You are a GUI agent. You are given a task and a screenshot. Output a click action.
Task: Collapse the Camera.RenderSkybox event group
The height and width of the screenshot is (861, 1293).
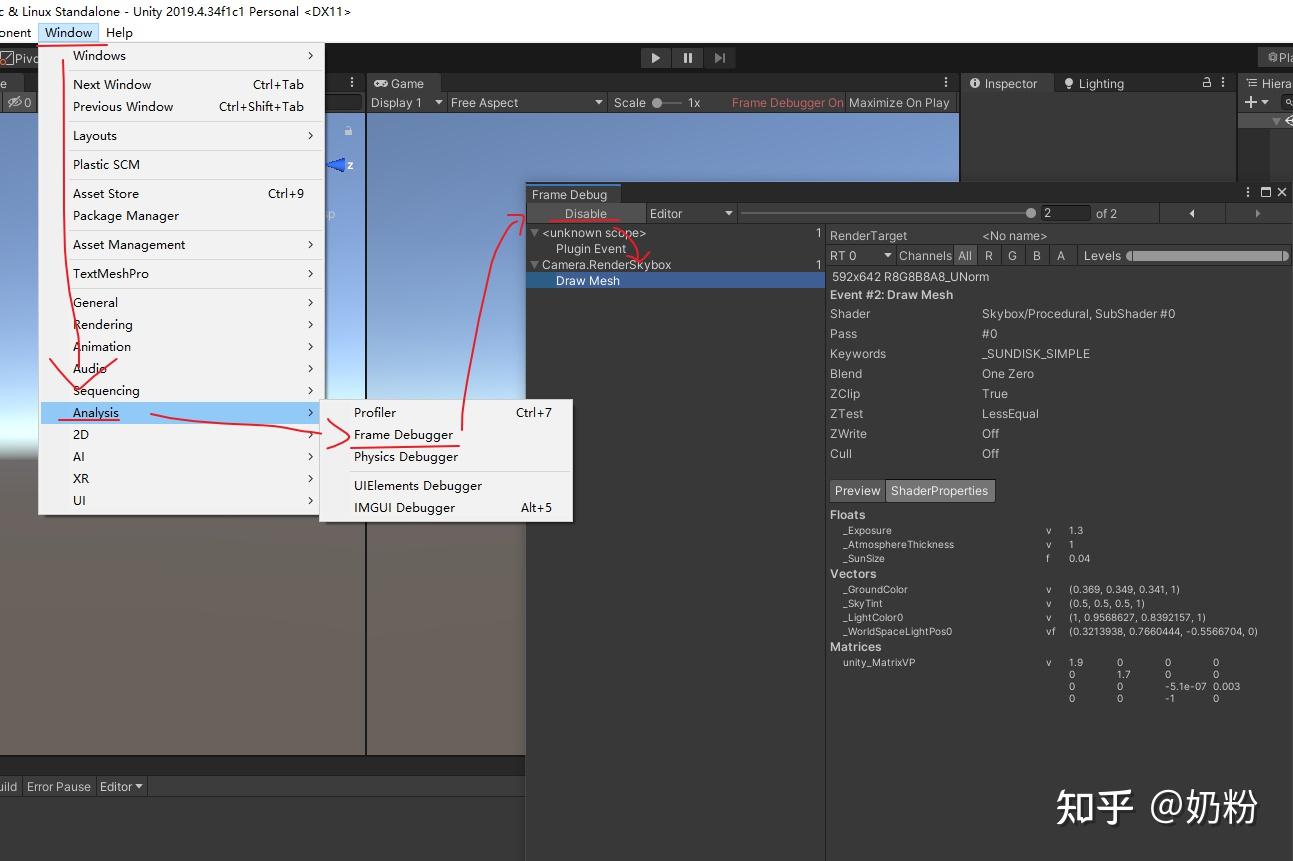(x=534, y=264)
